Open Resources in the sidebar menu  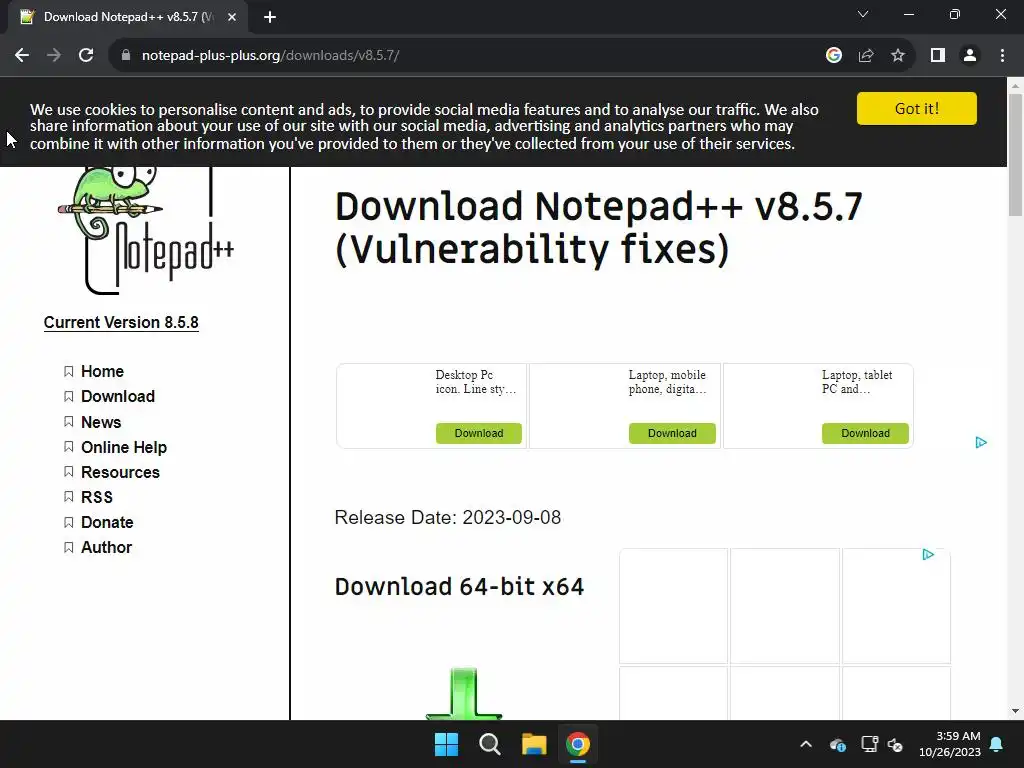pyautogui.click(x=120, y=472)
